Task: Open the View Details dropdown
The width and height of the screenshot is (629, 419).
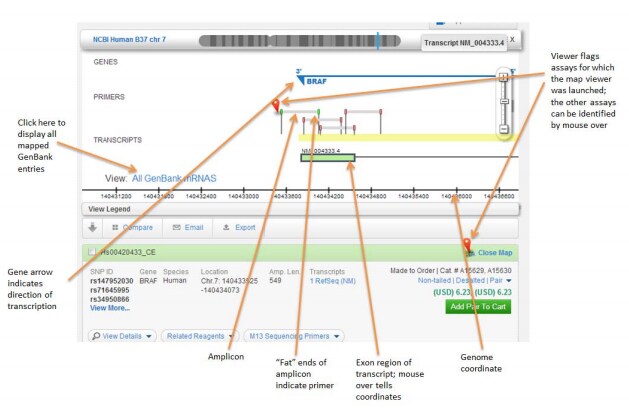Action: 122,336
